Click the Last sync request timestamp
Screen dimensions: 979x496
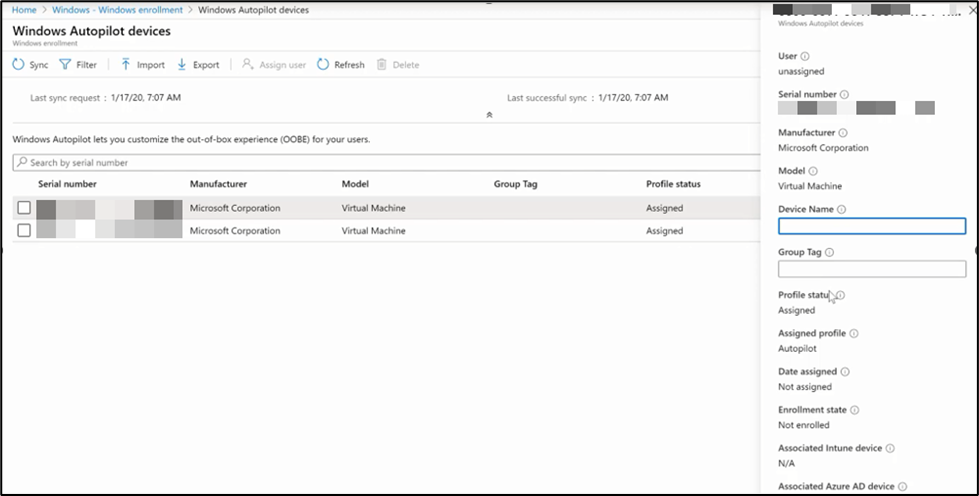pos(145,97)
